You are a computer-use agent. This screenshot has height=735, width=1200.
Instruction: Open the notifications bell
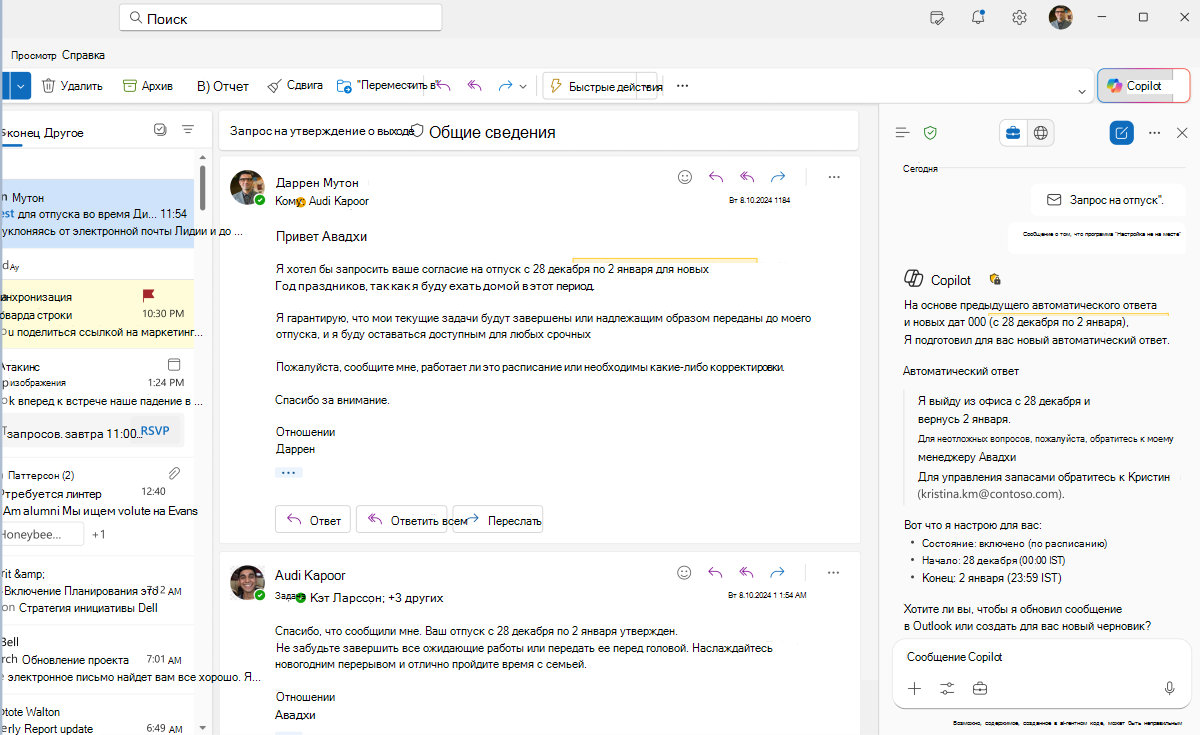click(x=978, y=17)
